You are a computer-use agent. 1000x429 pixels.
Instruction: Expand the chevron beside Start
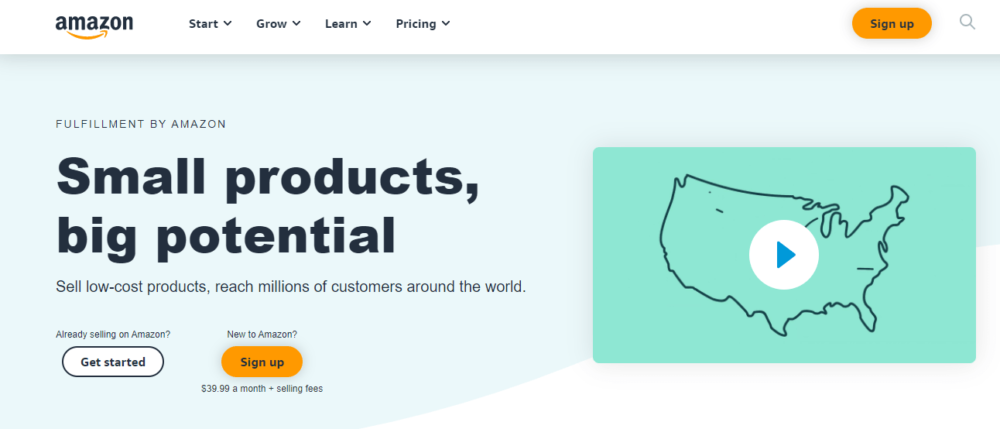click(228, 23)
